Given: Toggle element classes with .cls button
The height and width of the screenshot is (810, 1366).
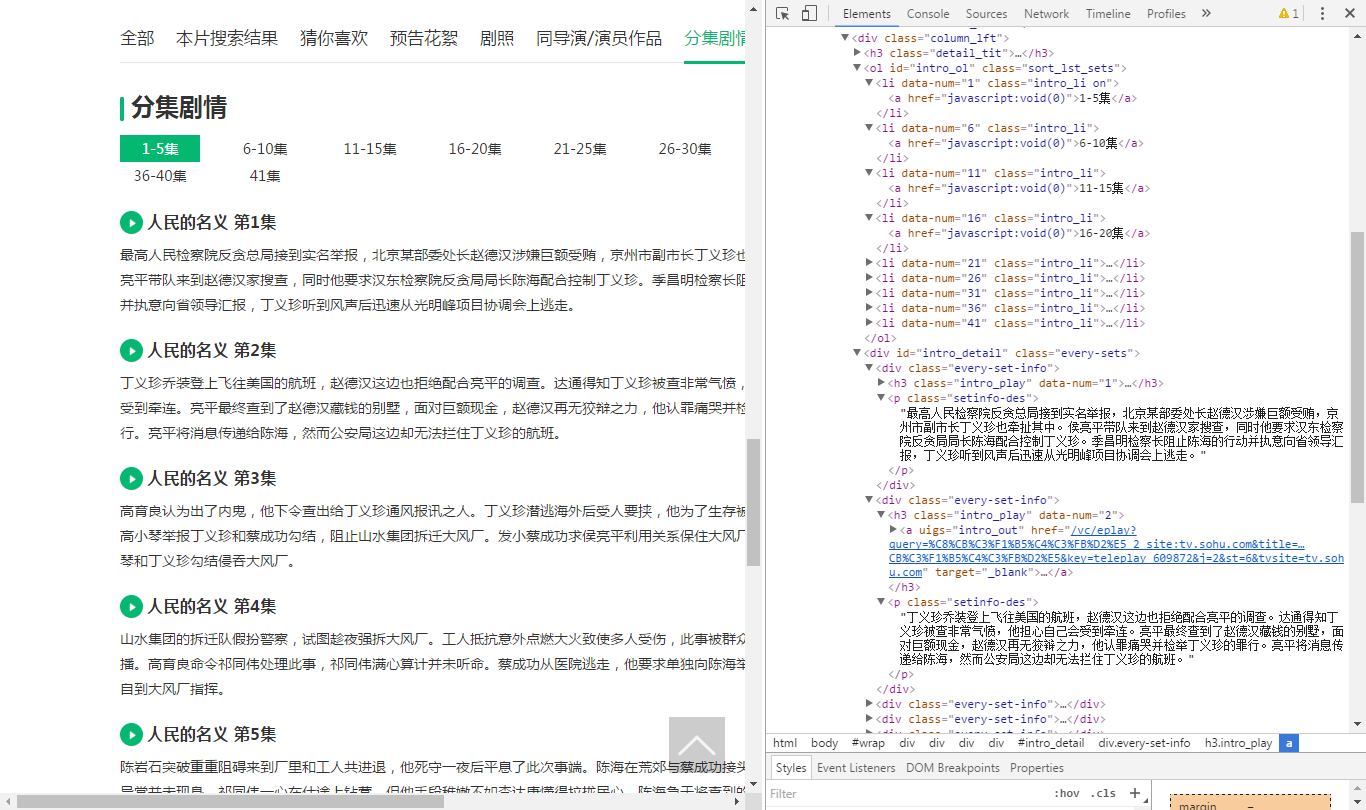Looking at the screenshot, I should tap(1106, 792).
